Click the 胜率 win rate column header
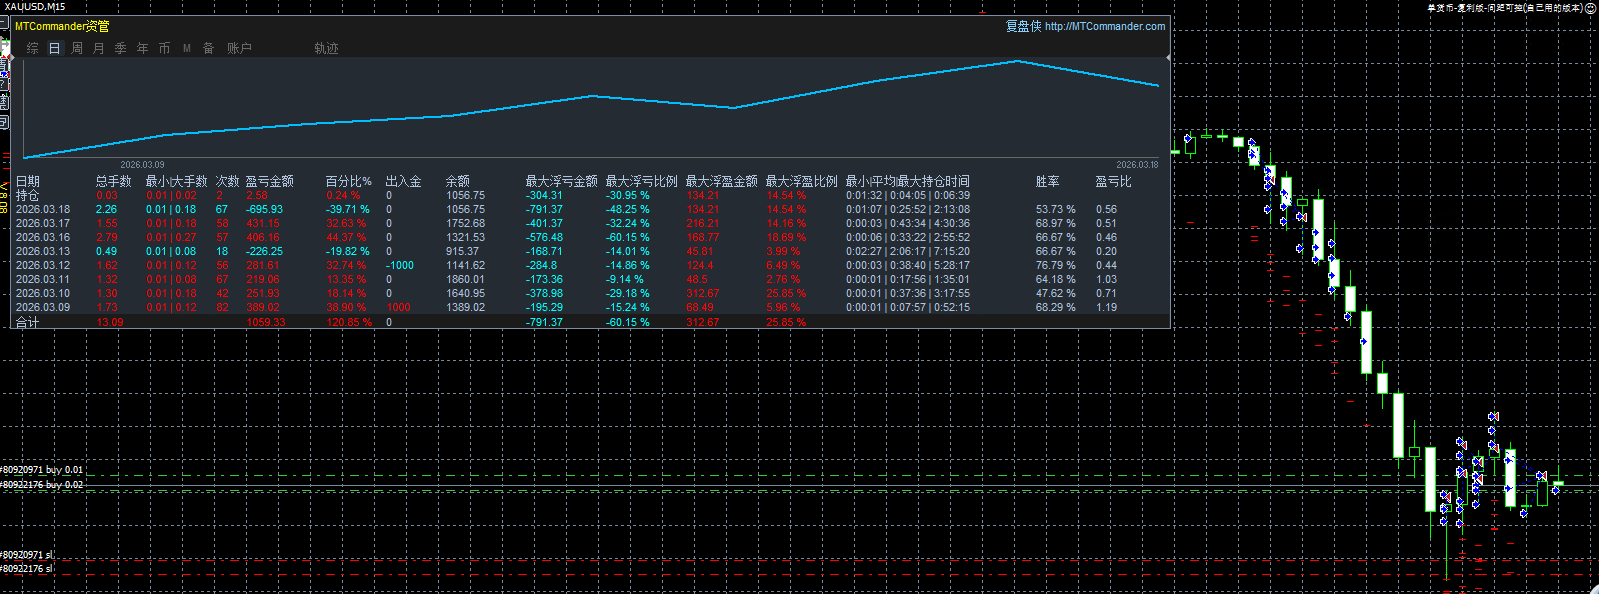Image resolution: width=1599 pixels, height=594 pixels. click(1047, 181)
